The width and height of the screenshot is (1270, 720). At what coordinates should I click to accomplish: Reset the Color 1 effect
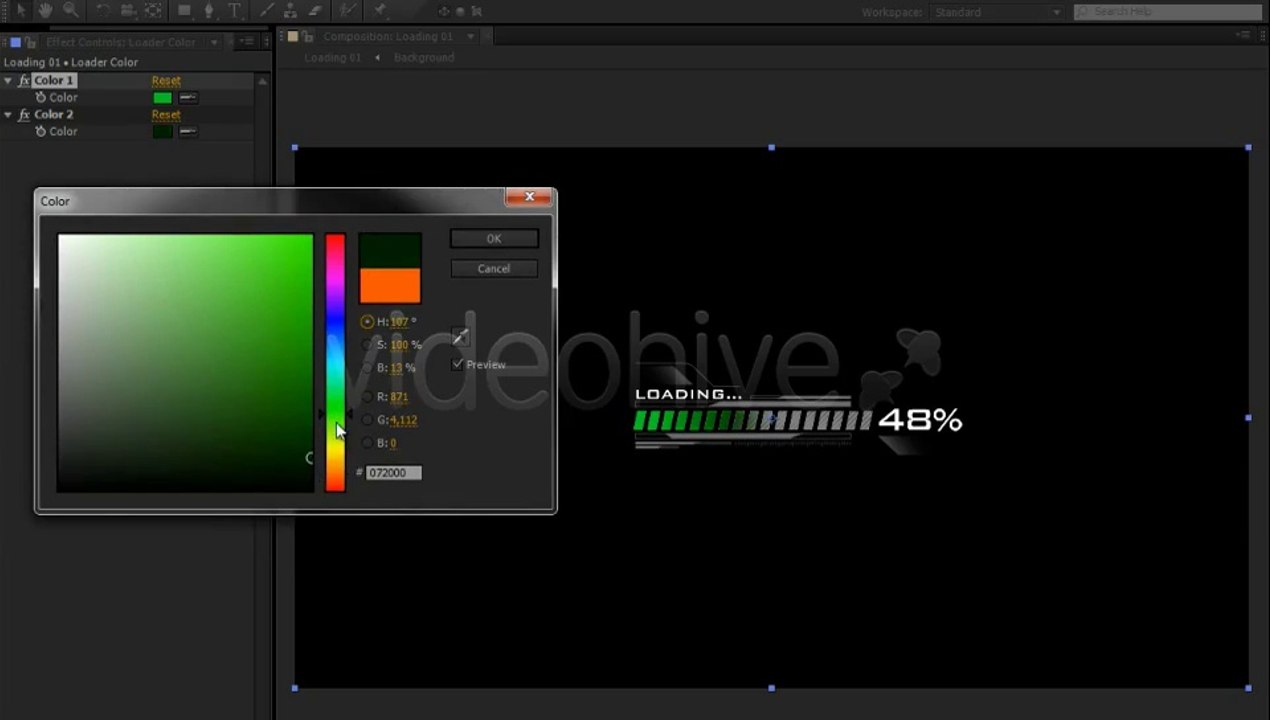pyautogui.click(x=166, y=80)
